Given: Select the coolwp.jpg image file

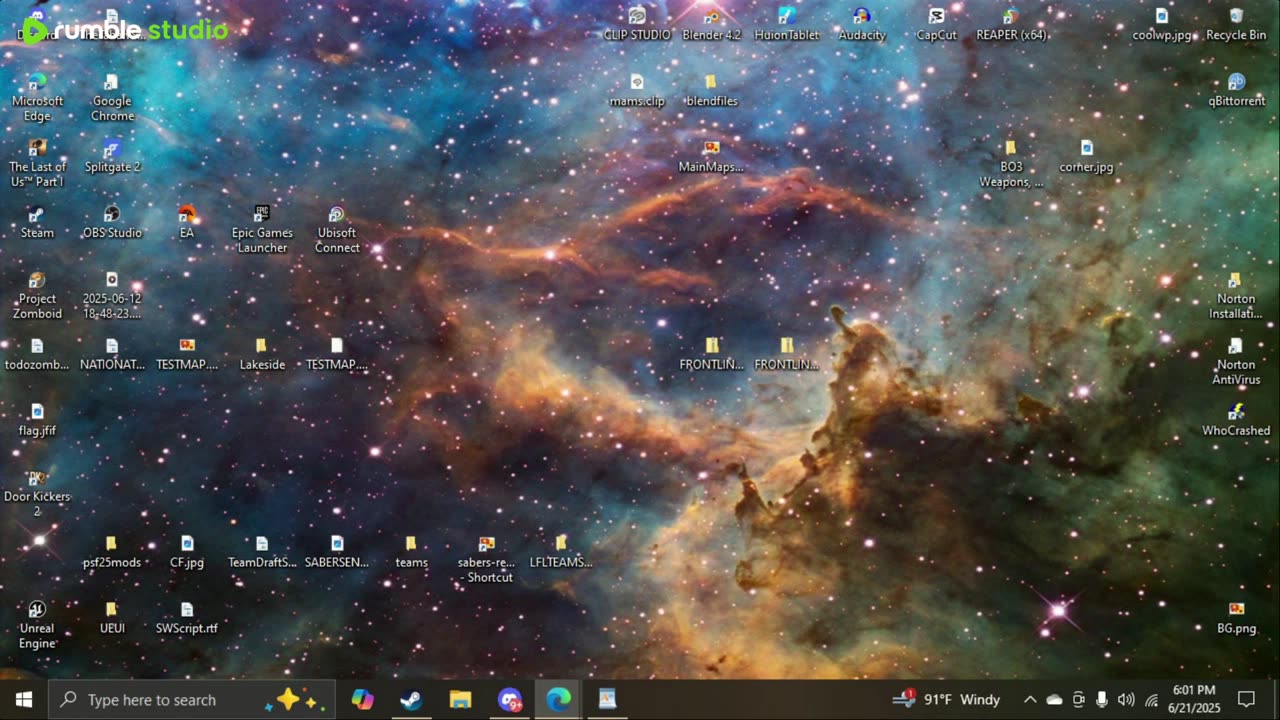Looking at the screenshot, I should click(x=1162, y=24).
